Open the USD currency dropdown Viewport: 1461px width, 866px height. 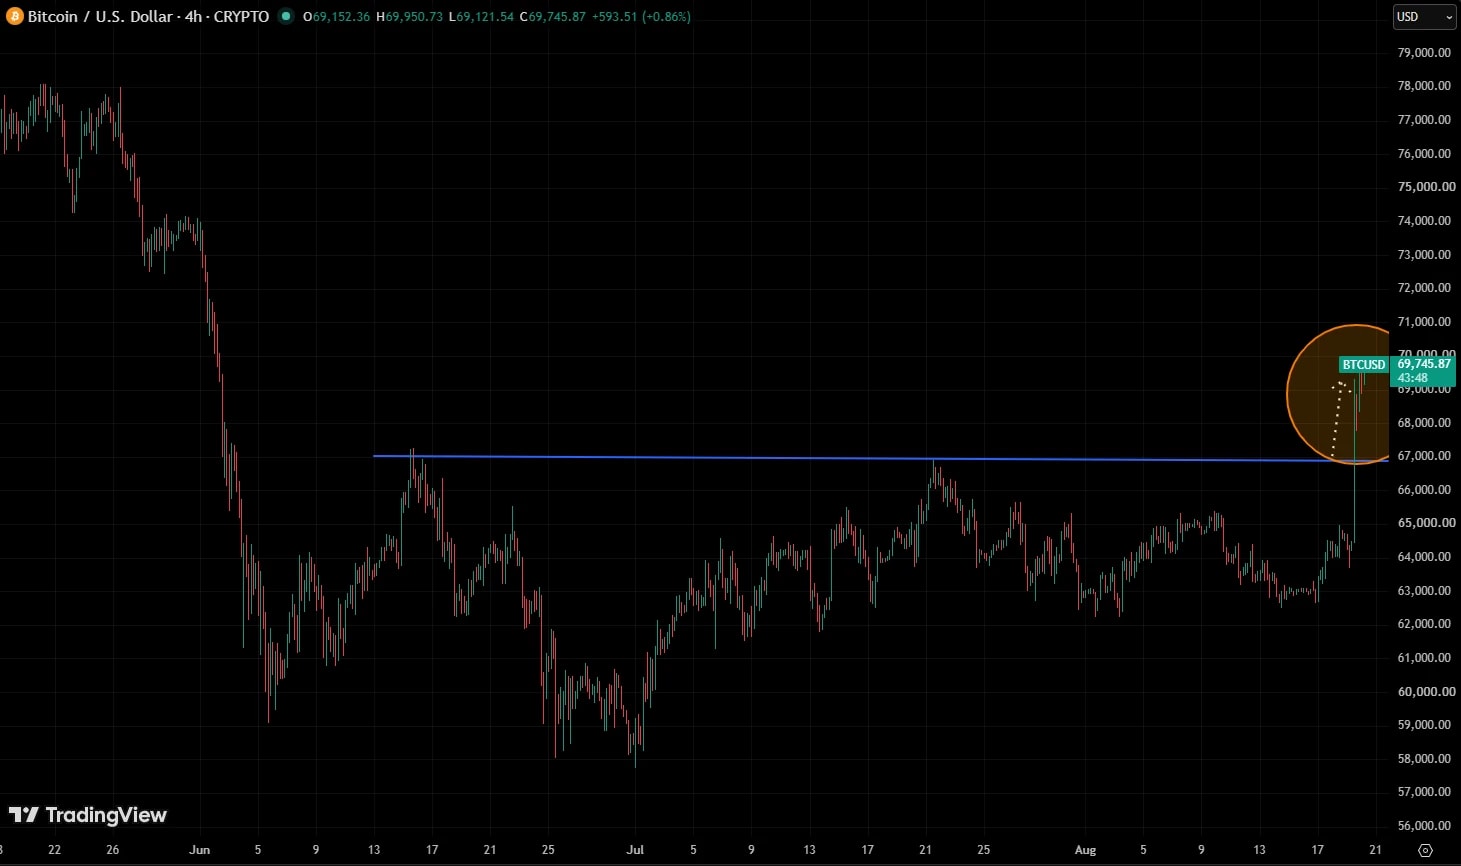pyautogui.click(x=1424, y=17)
